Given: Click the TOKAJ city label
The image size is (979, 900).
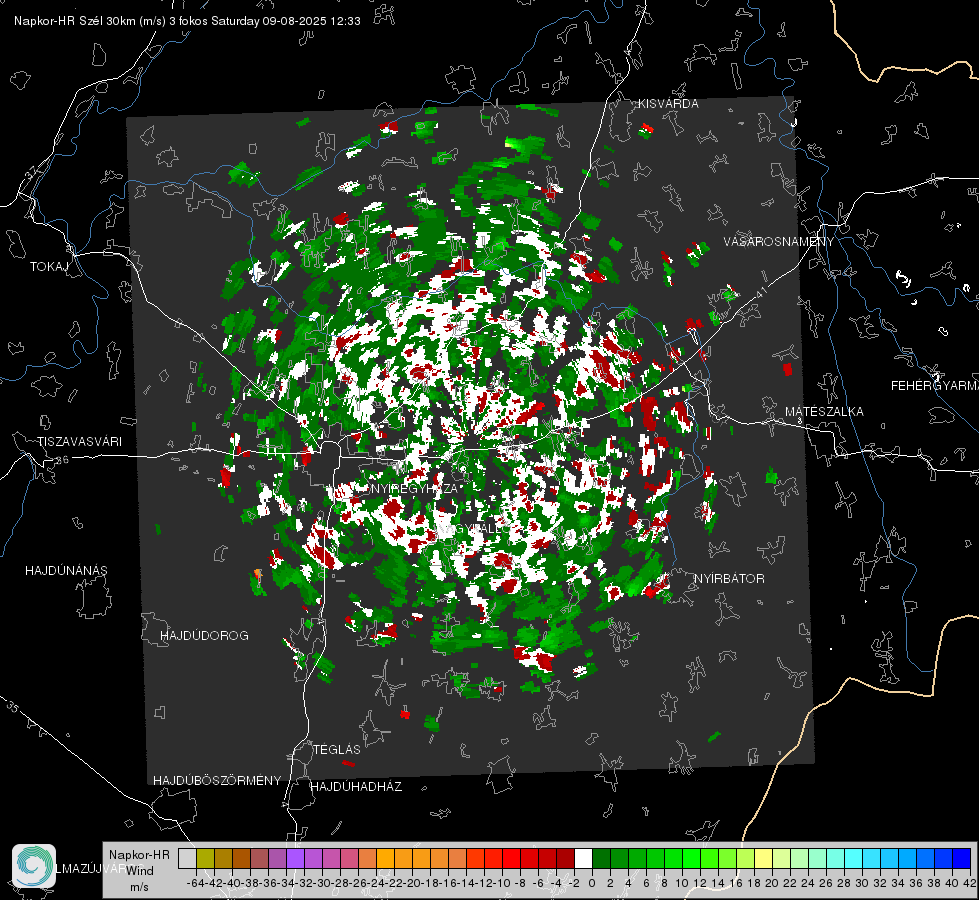Looking at the screenshot, I should point(49,267).
